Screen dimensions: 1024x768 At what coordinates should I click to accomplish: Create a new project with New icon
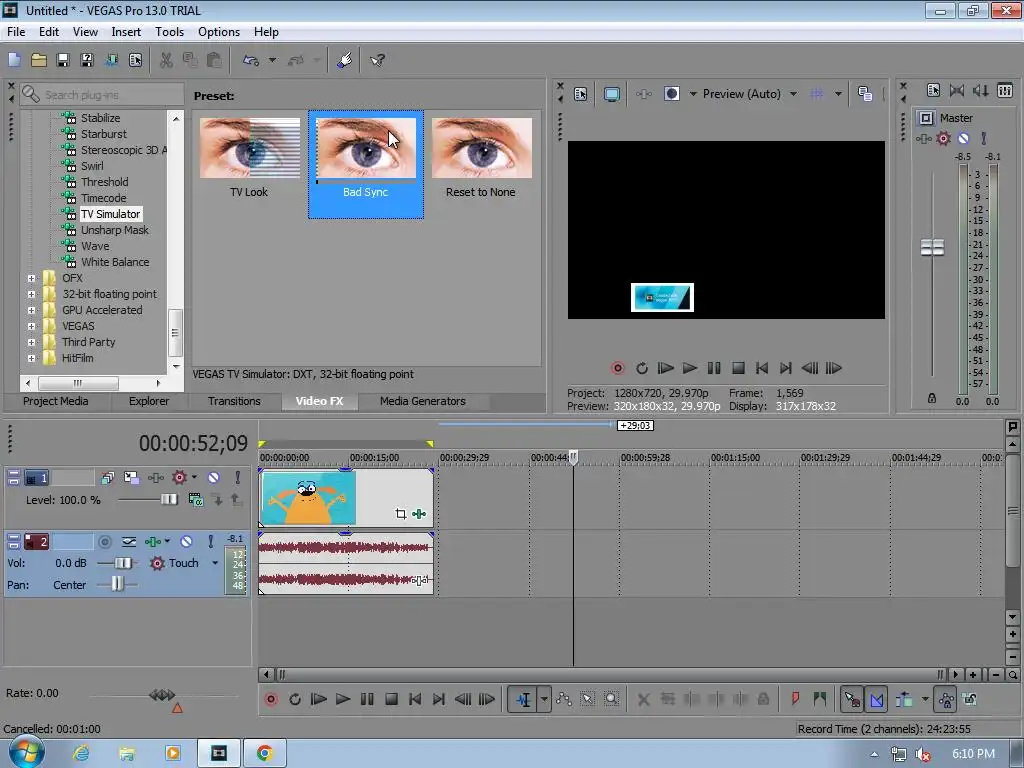click(x=14, y=60)
